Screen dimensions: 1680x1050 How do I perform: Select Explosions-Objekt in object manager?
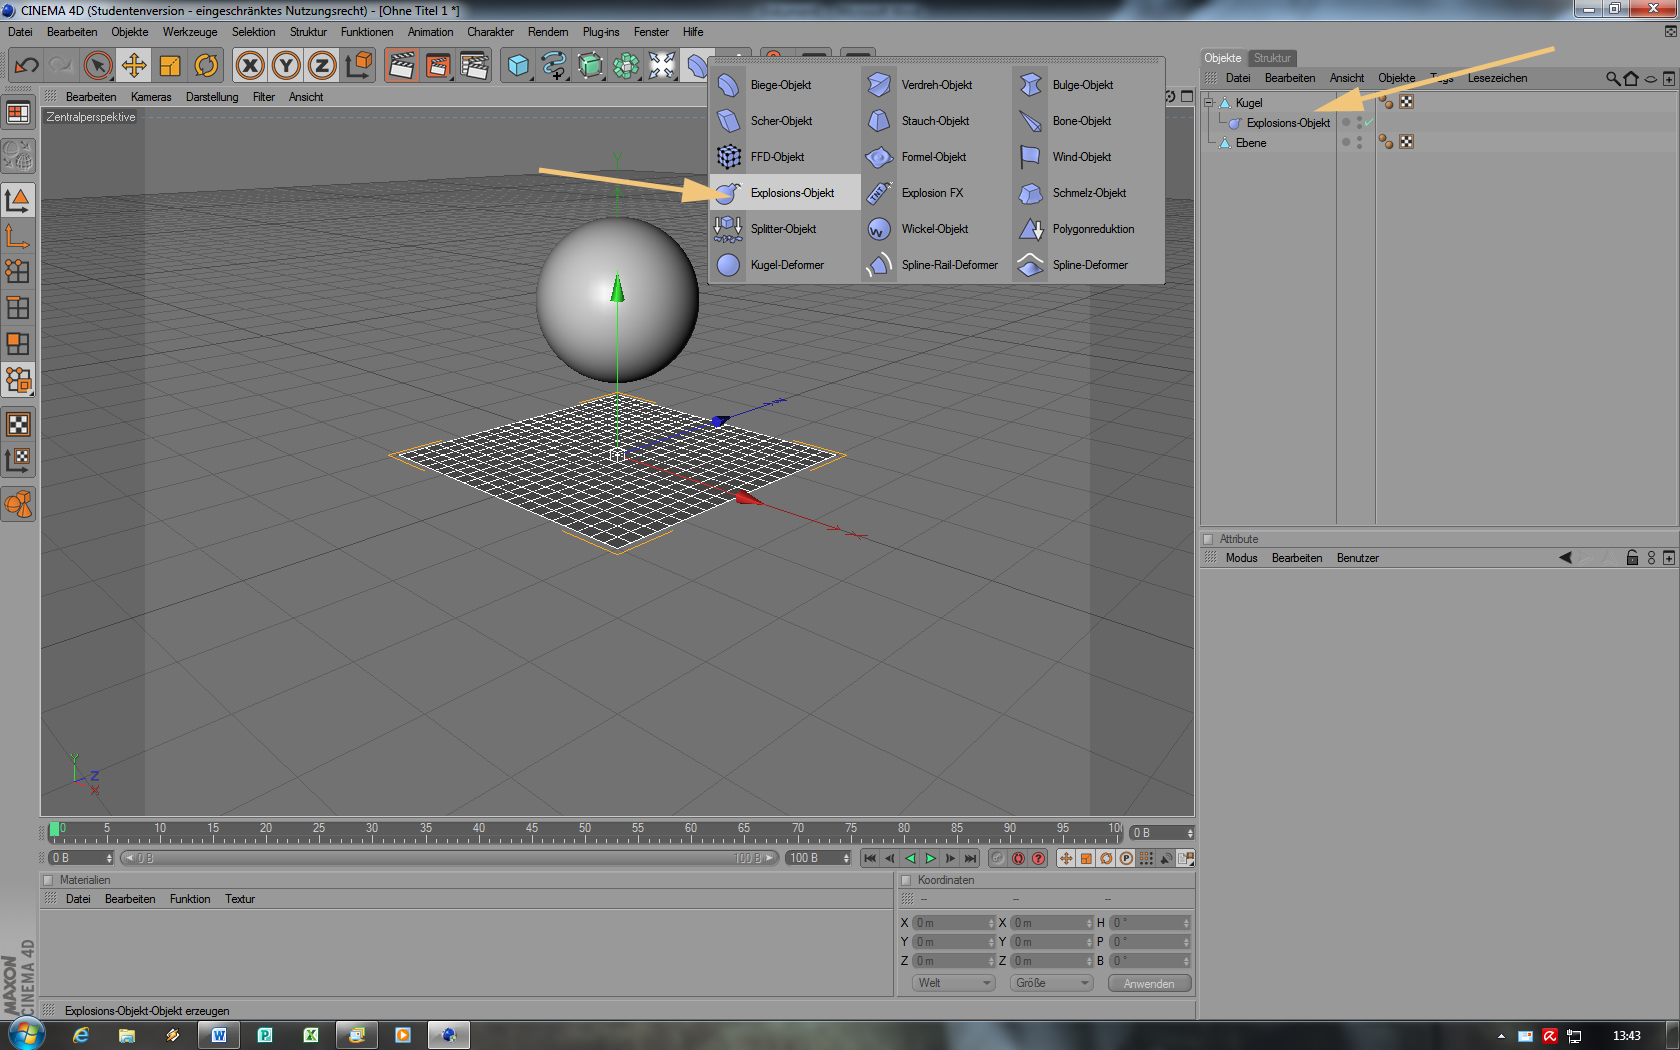(x=1288, y=123)
